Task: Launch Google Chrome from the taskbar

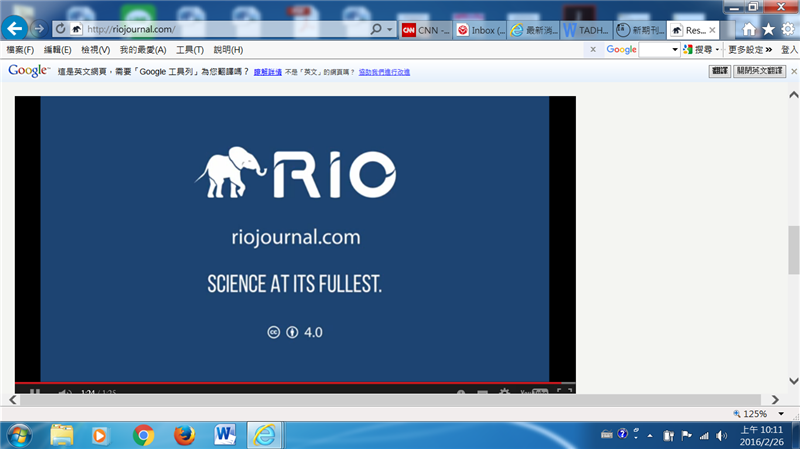Action: point(143,434)
